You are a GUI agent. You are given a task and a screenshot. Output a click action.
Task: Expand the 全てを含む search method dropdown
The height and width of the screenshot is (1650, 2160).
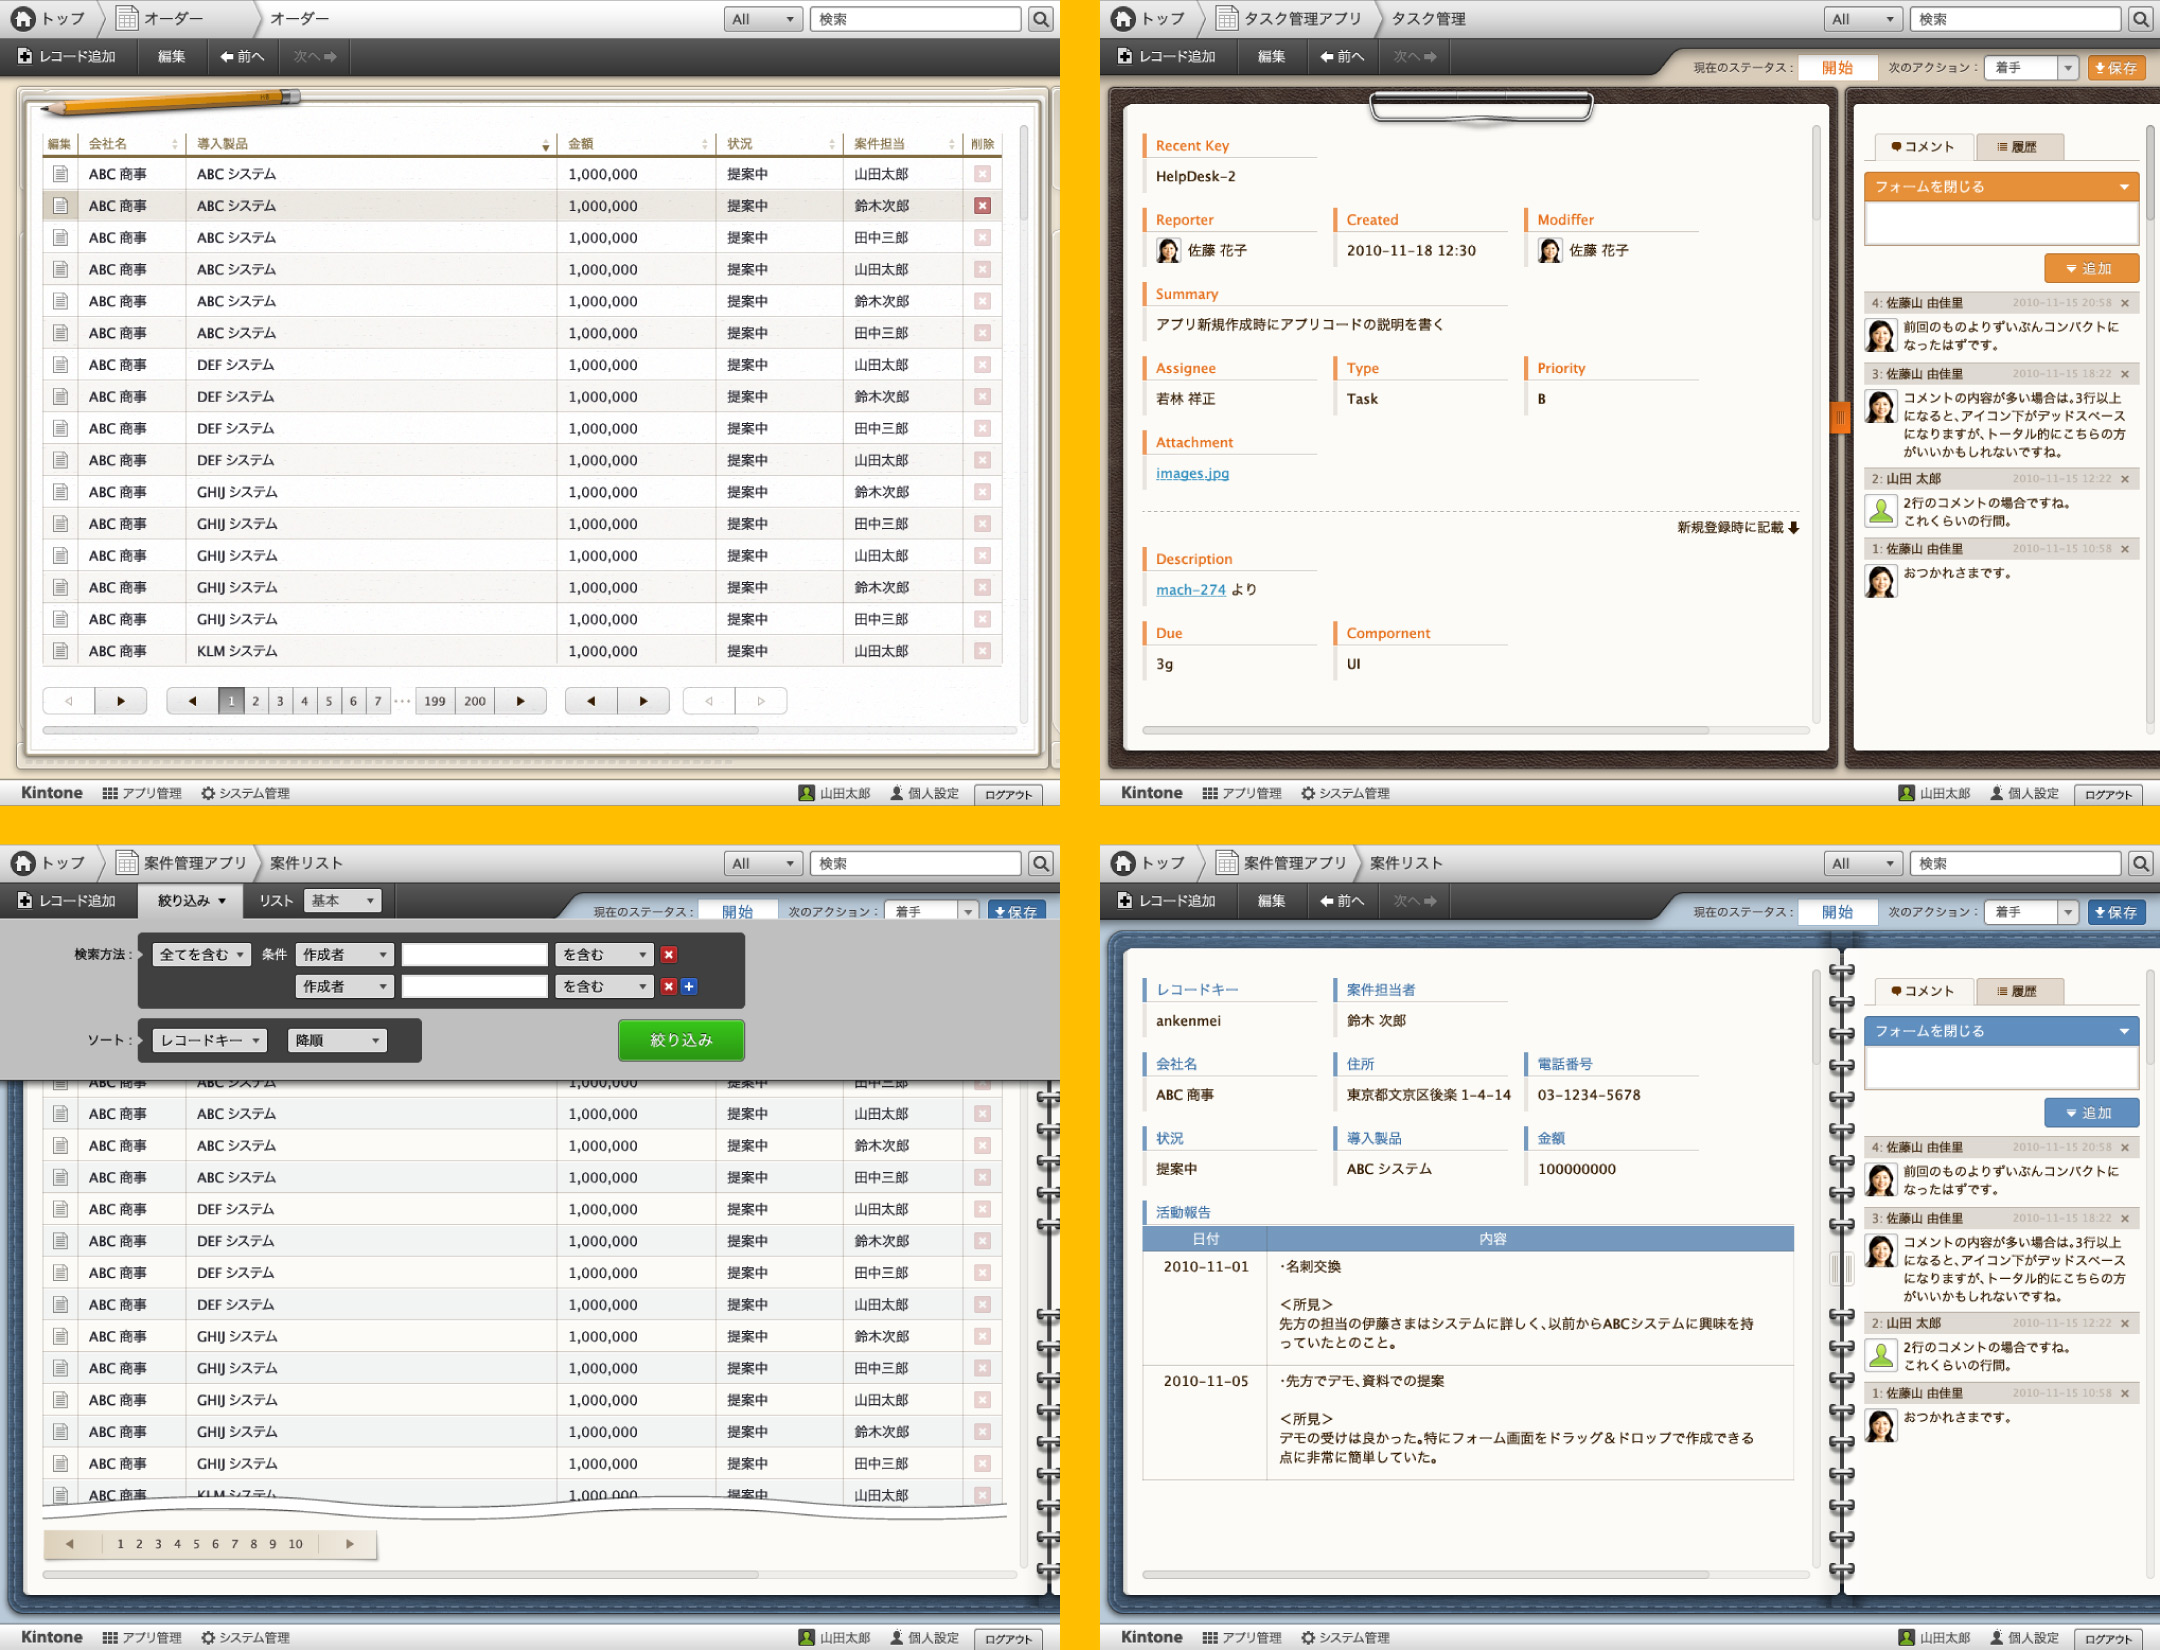pyautogui.click(x=202, y=955)
